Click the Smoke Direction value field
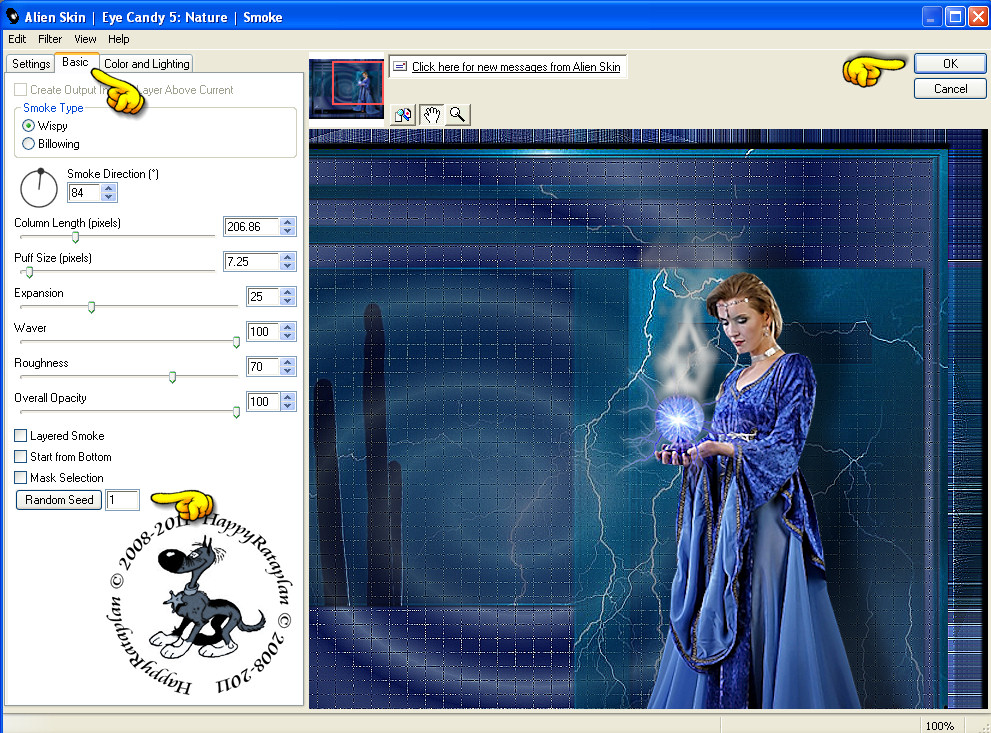Screen dimensions: 991x733 pos(85,193)
